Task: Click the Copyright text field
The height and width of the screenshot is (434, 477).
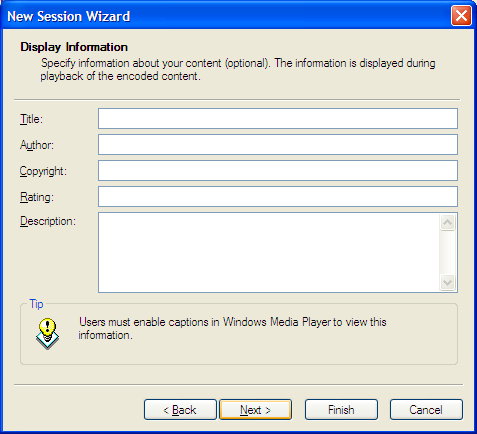Action: click(x=278, y=170)
